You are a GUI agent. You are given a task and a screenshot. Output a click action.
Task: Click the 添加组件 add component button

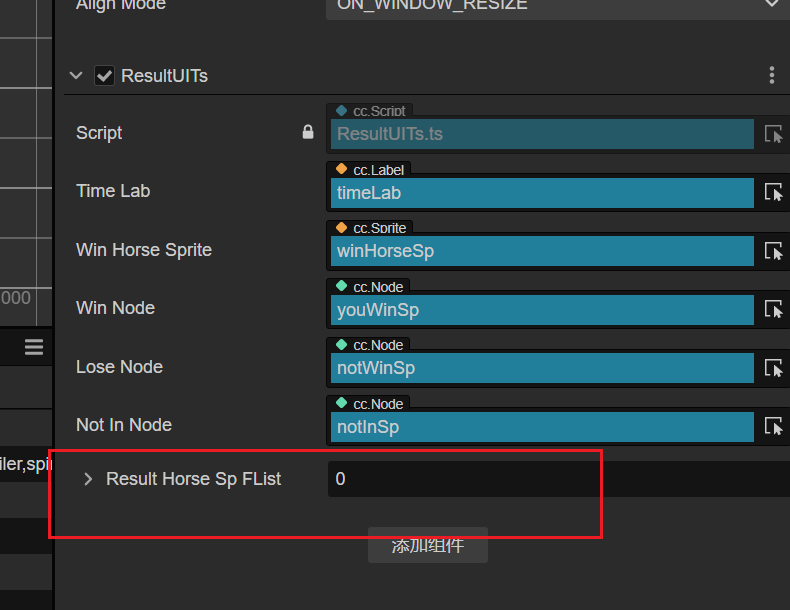[x=427, y=546]
